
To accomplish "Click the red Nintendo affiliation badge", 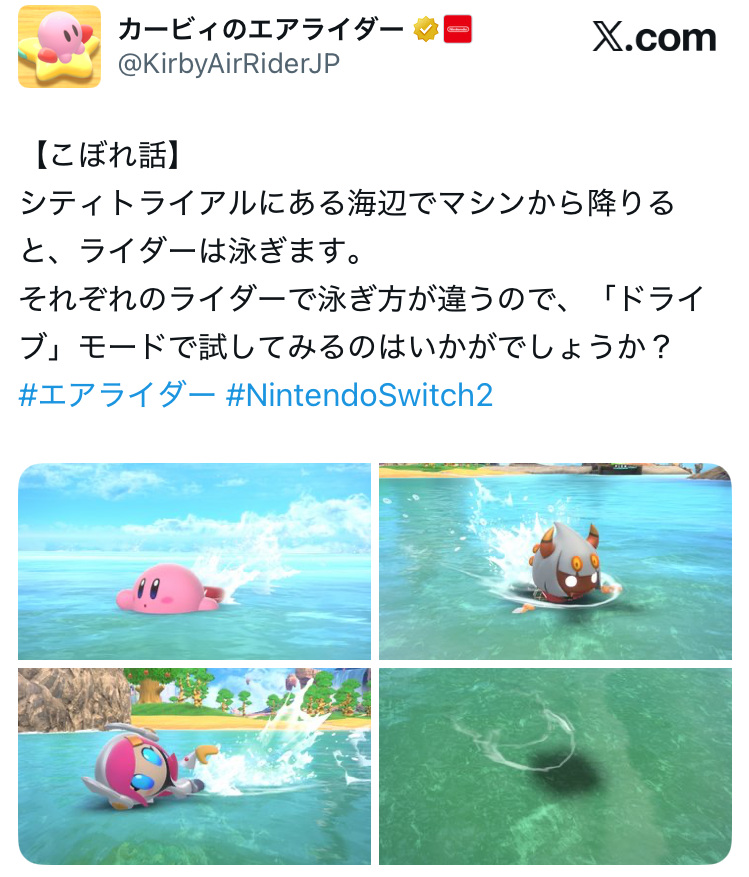I will point(458,30).
